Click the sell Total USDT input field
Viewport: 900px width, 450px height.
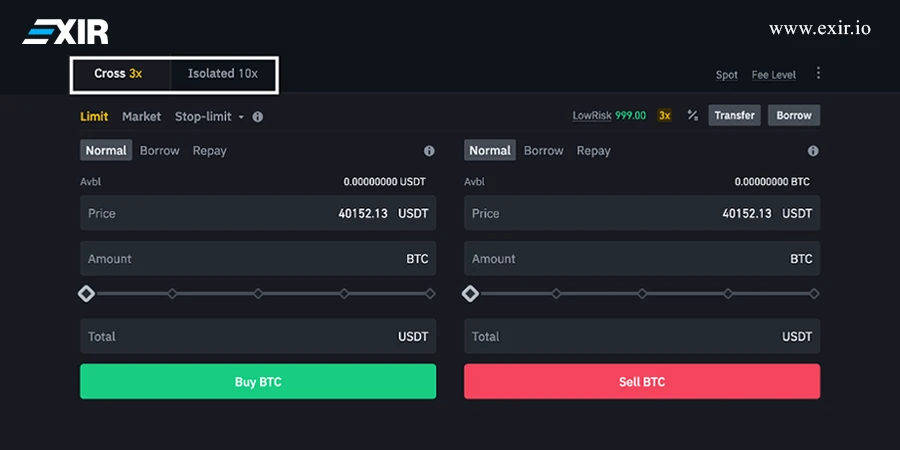642,336
